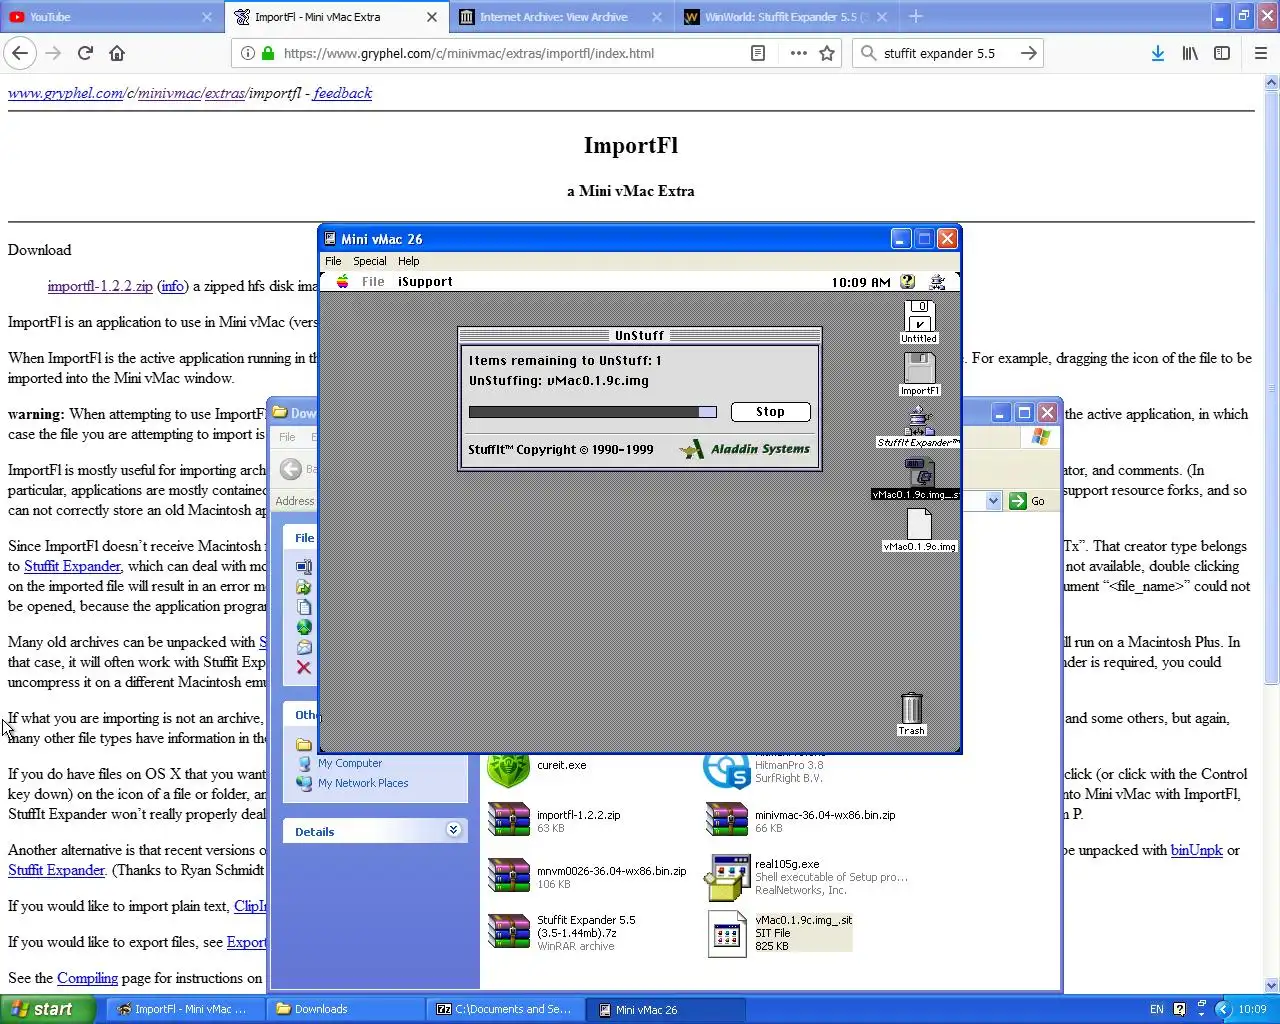Toggle Firefox sidebar icon
This screenshot has height=1024, width=1280.
pos(1222,53)
